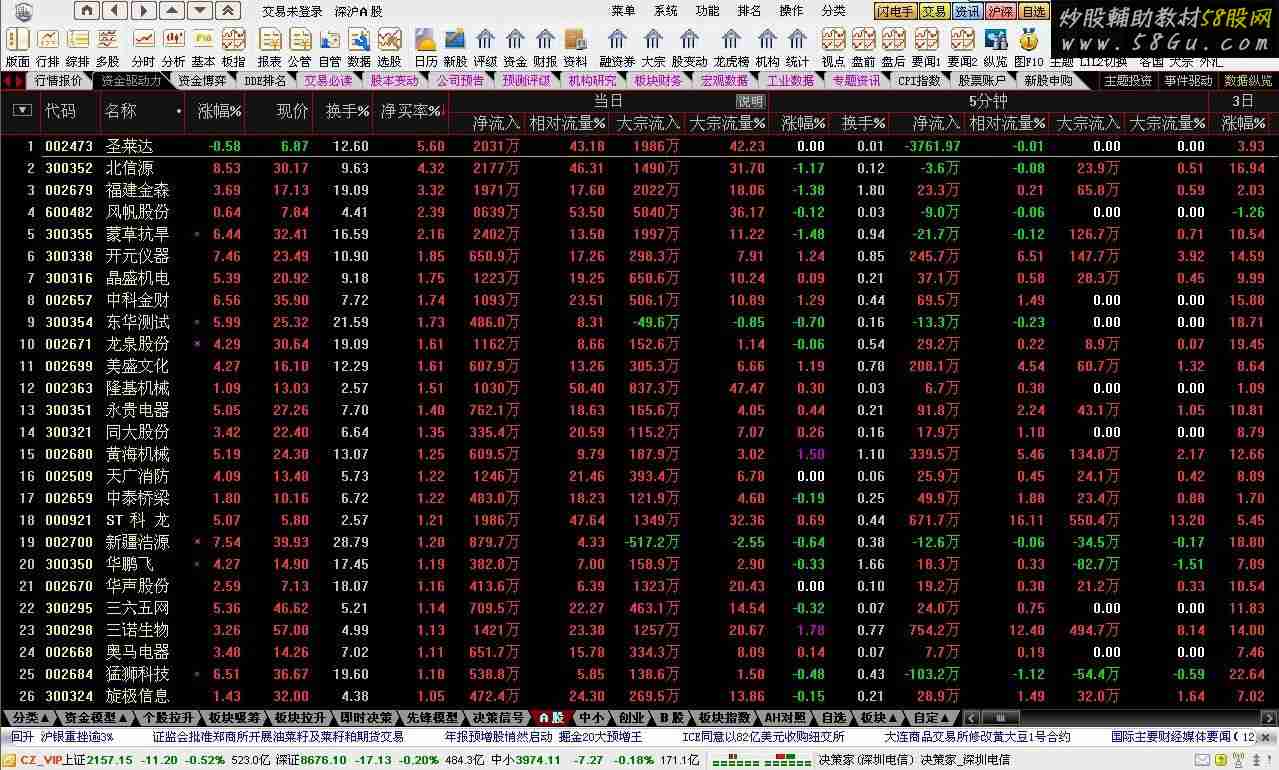Switch to the DDE排名 tab
This screenshot has height=770, width=1279.
pyautogui.click(x=265, y=81)
